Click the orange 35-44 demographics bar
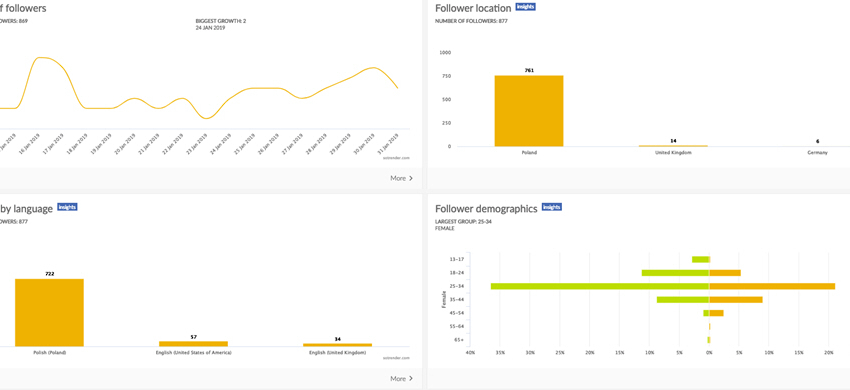 [736, 299]
